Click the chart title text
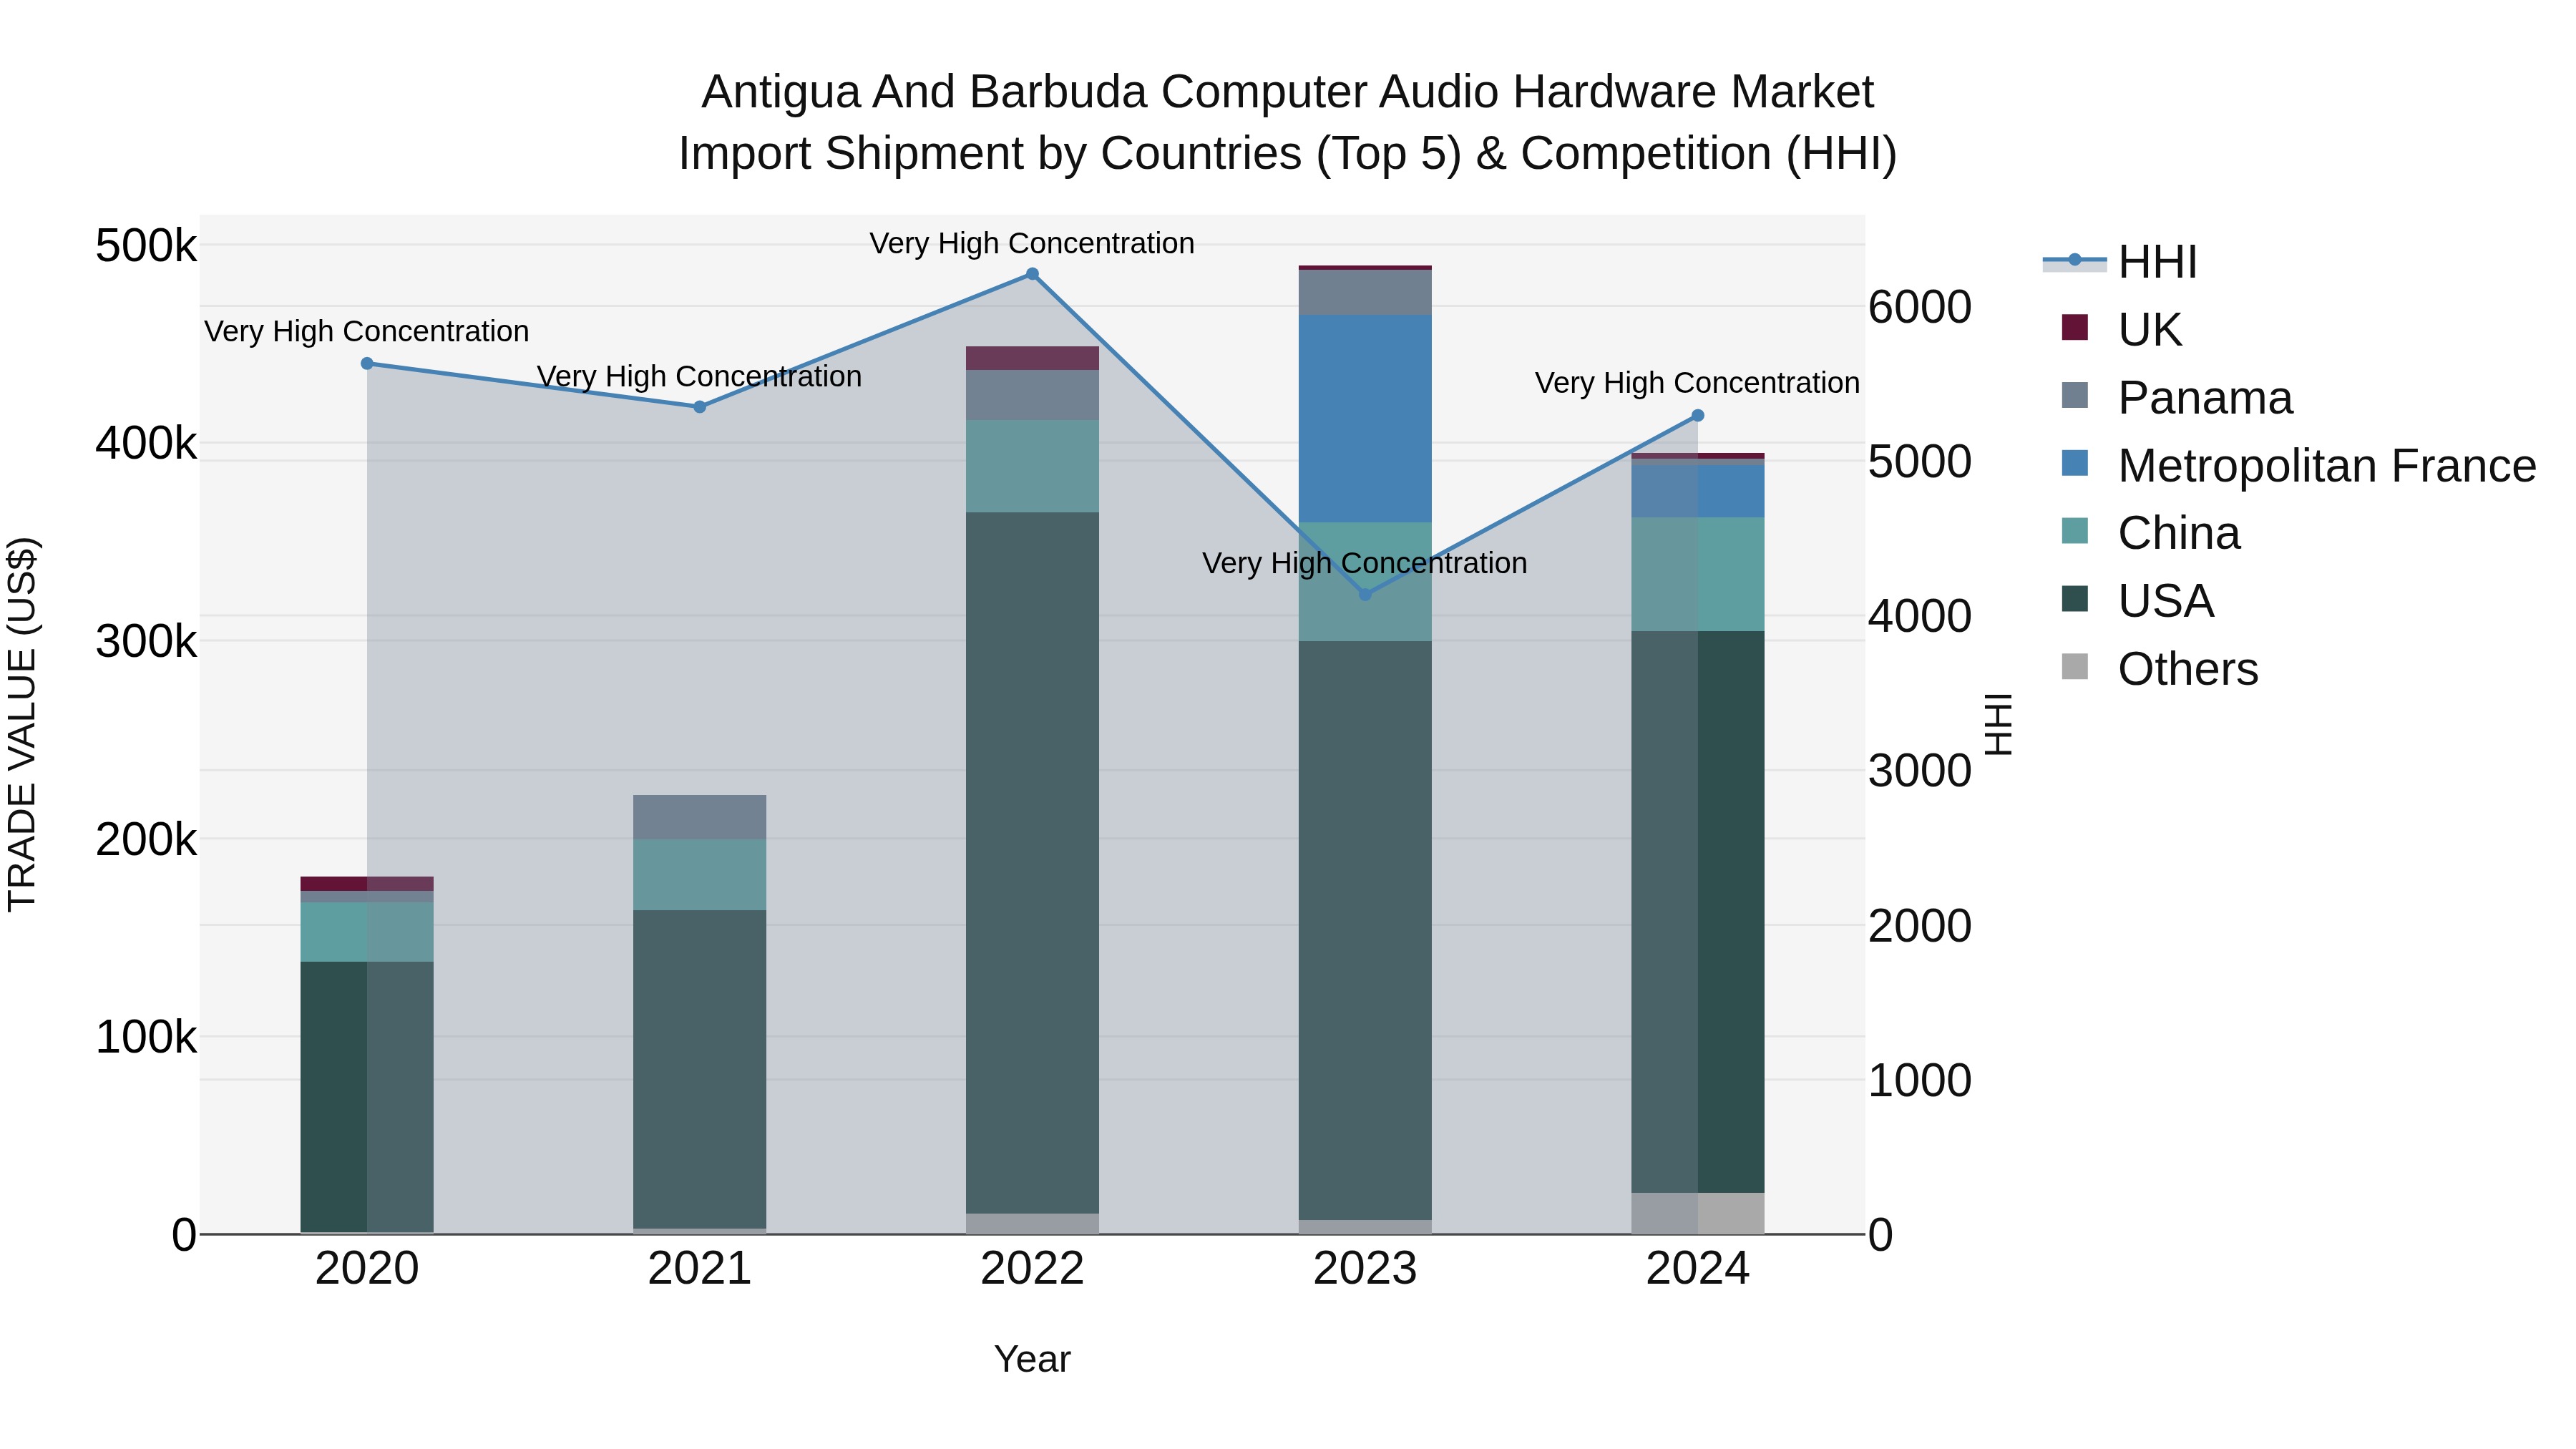The height and width of the screenshot is (1449, 2576). point(1288,122)
